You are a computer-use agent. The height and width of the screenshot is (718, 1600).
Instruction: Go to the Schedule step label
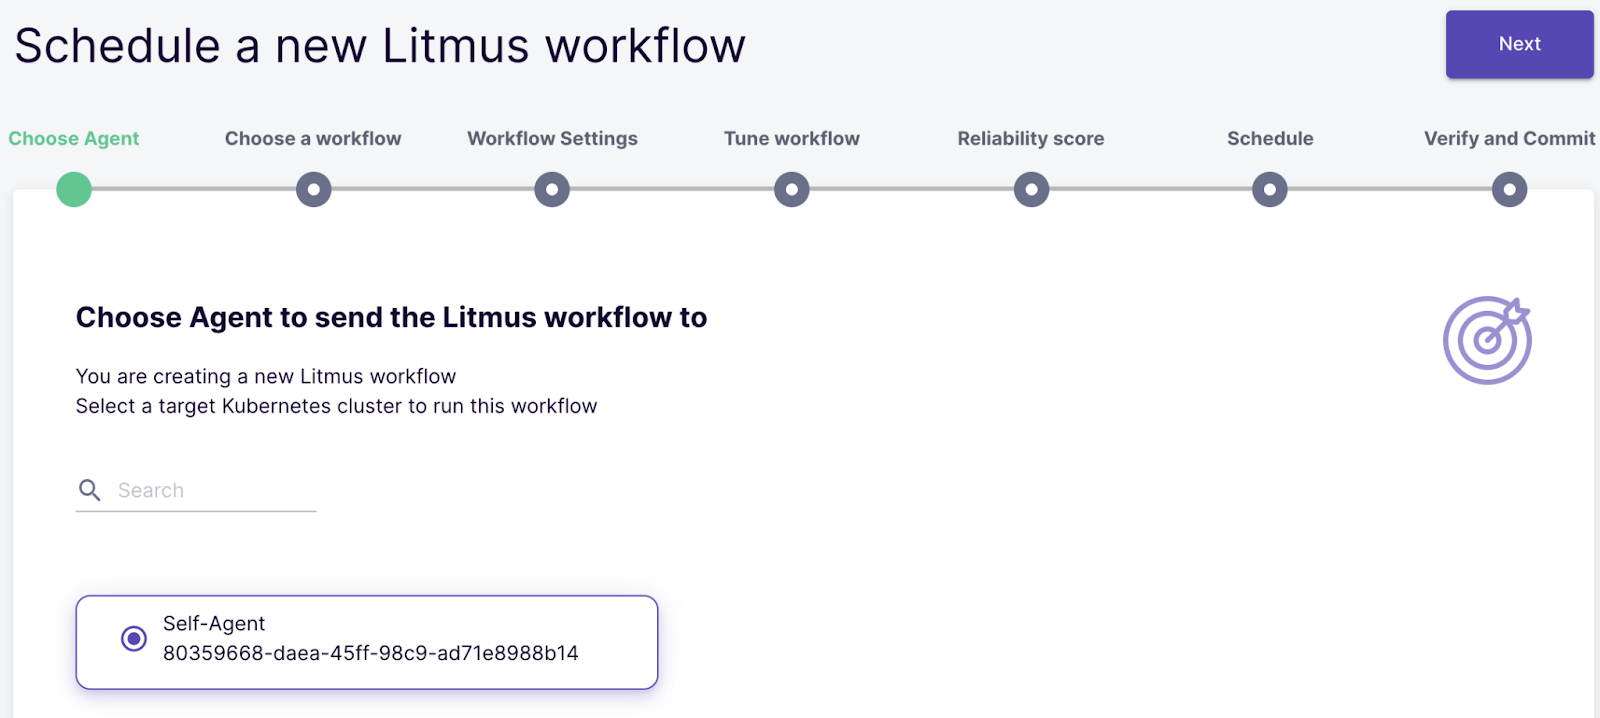(1270, 139)
